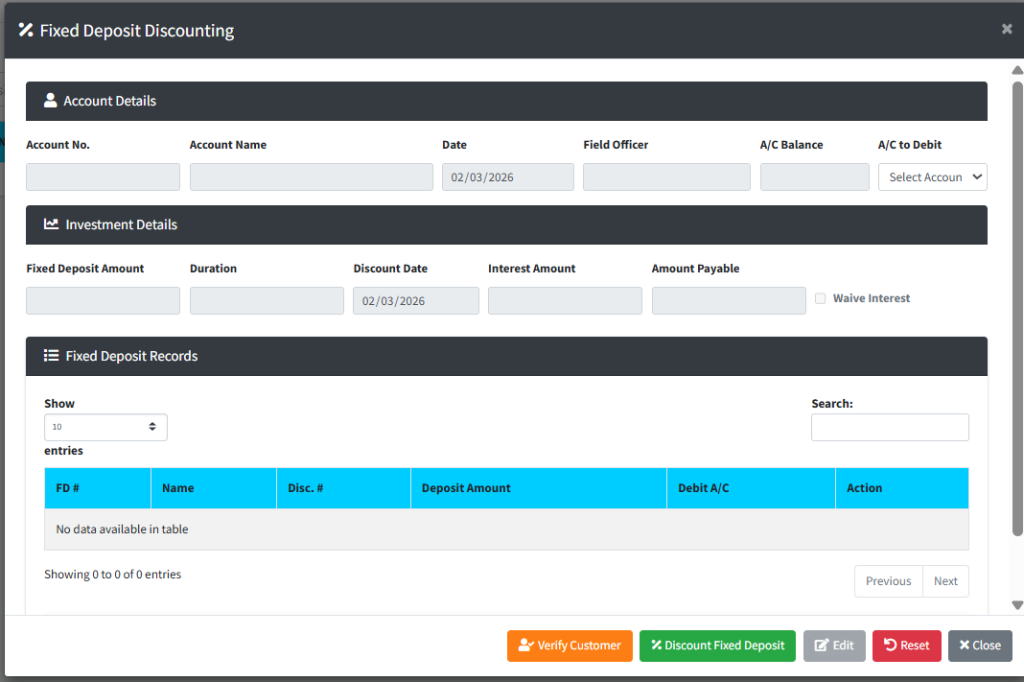The width and height of the screenshot is (1024, 682).
Task: Click the grey Close button in the footer
Action: 979,646
